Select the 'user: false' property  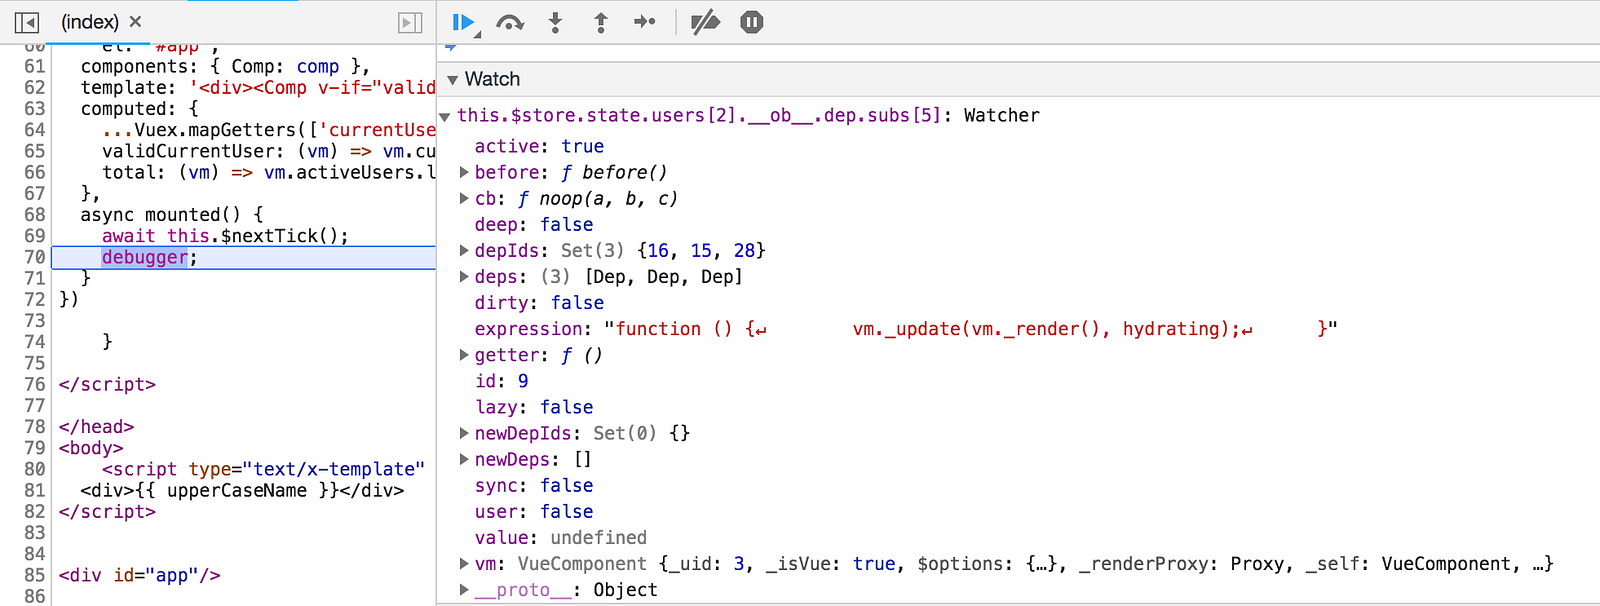tap(534, 511)
